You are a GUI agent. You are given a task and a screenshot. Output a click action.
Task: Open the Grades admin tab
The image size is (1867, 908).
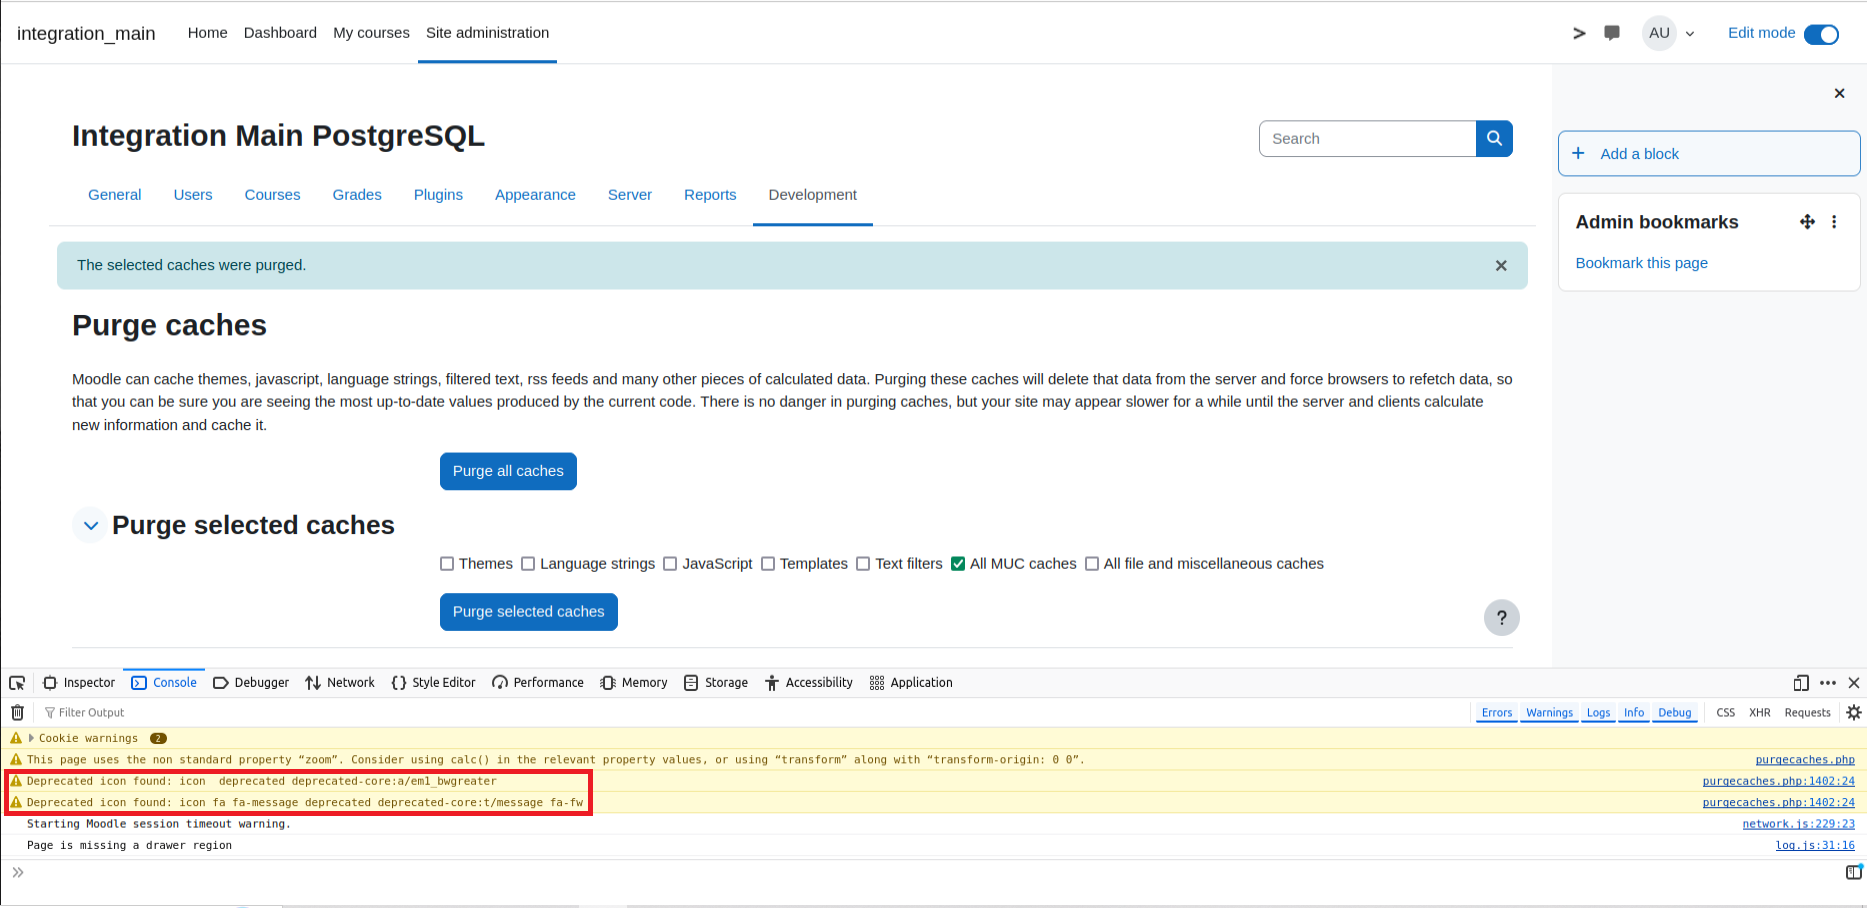pos(357,195)
